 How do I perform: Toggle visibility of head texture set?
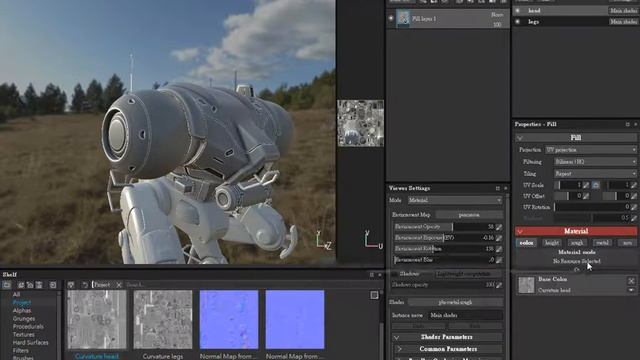point(518,11)
